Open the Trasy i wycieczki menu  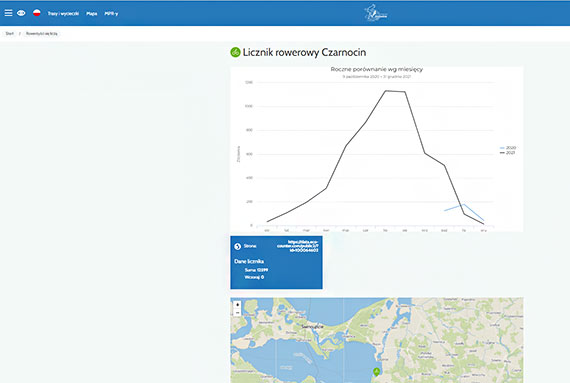pyautogui.click(x=63, y=13)
